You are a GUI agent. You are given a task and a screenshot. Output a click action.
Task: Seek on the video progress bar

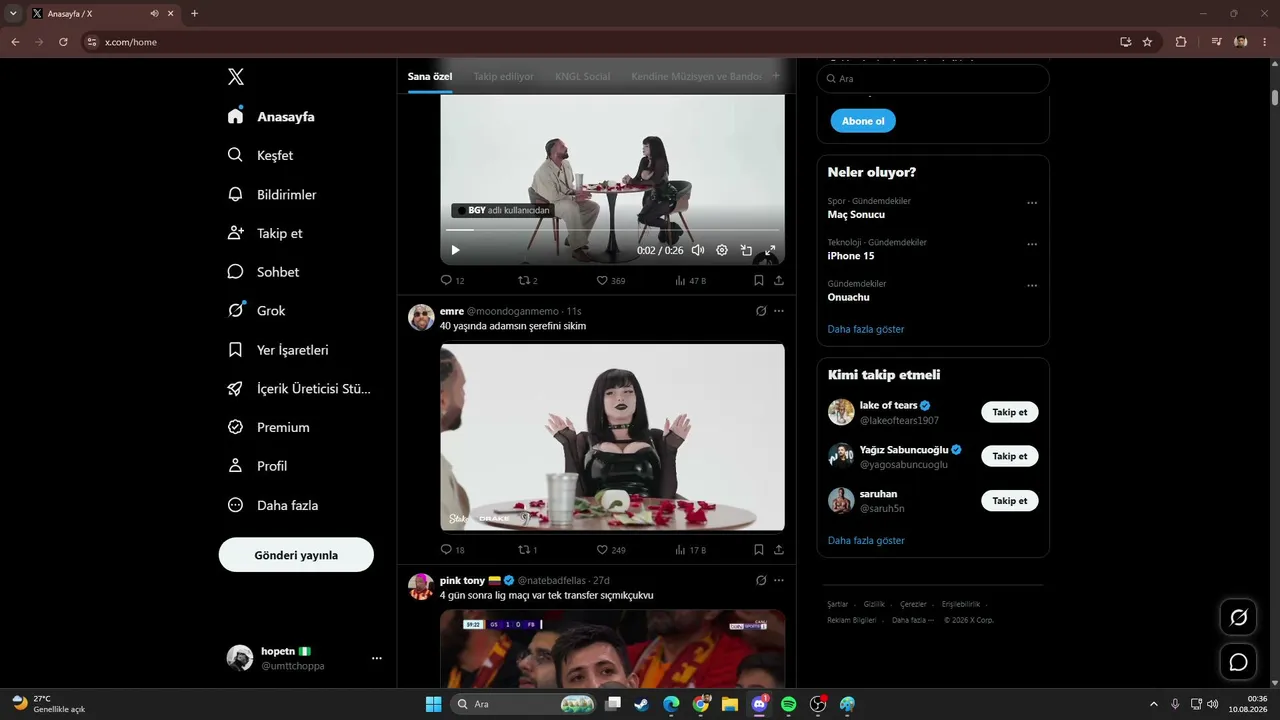[x=612, y=230]
